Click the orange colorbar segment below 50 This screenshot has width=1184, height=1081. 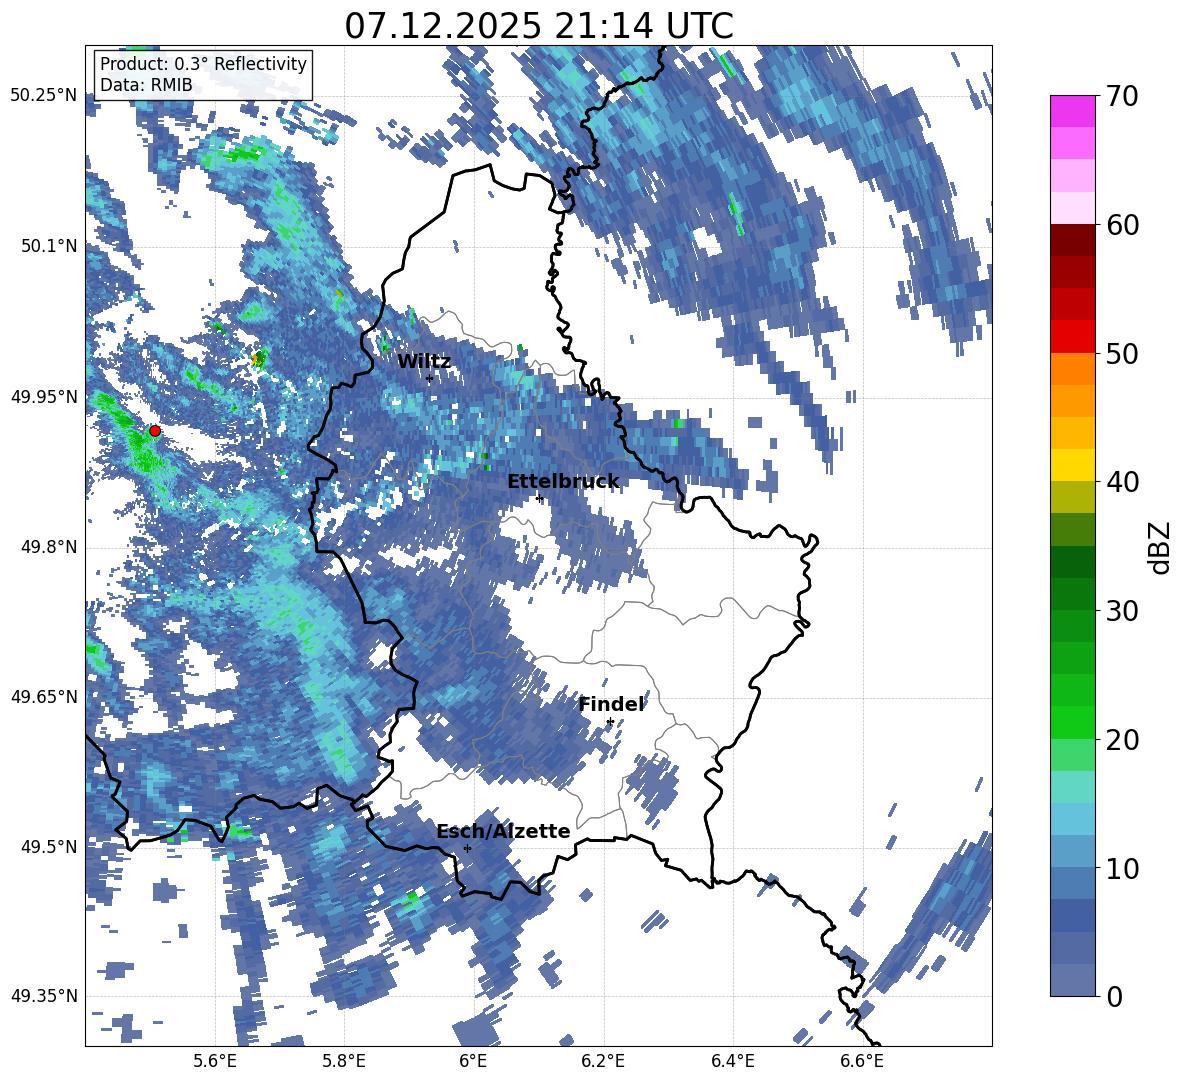[1072, 368]
